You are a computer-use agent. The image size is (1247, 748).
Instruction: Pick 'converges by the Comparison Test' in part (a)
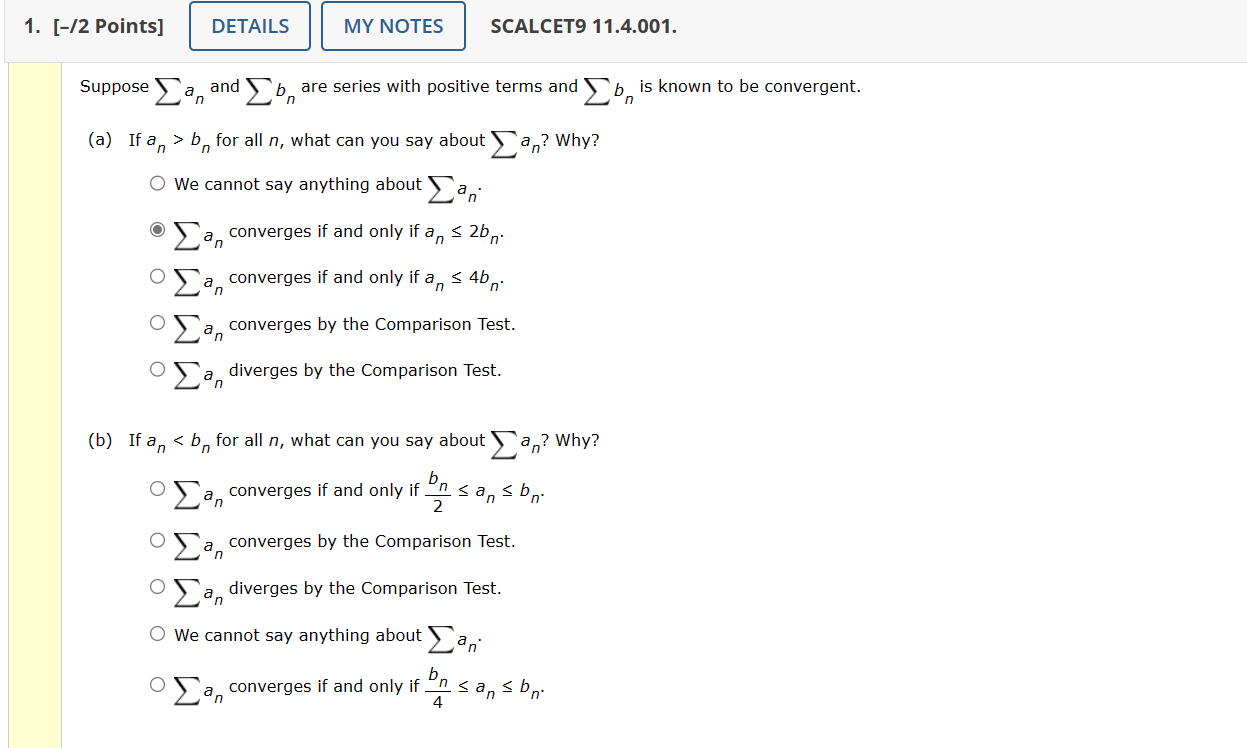coord(157,322)
